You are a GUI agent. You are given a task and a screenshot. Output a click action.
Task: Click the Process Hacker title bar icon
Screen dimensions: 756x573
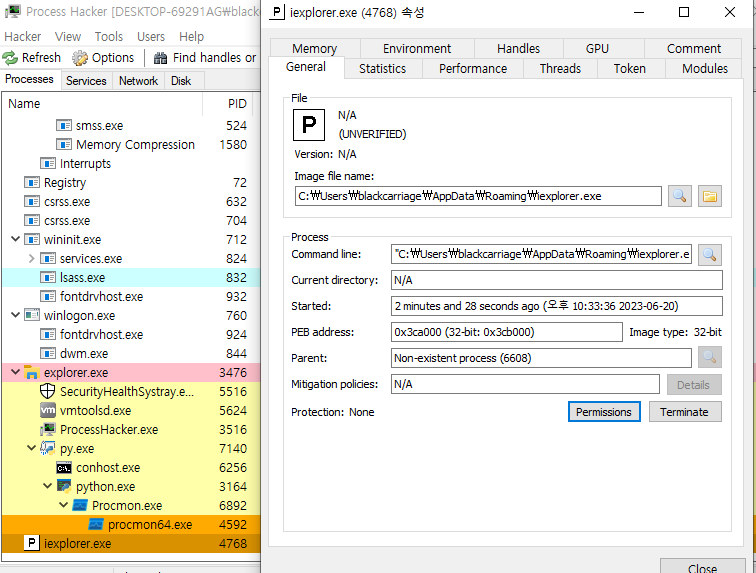(13, 11)
